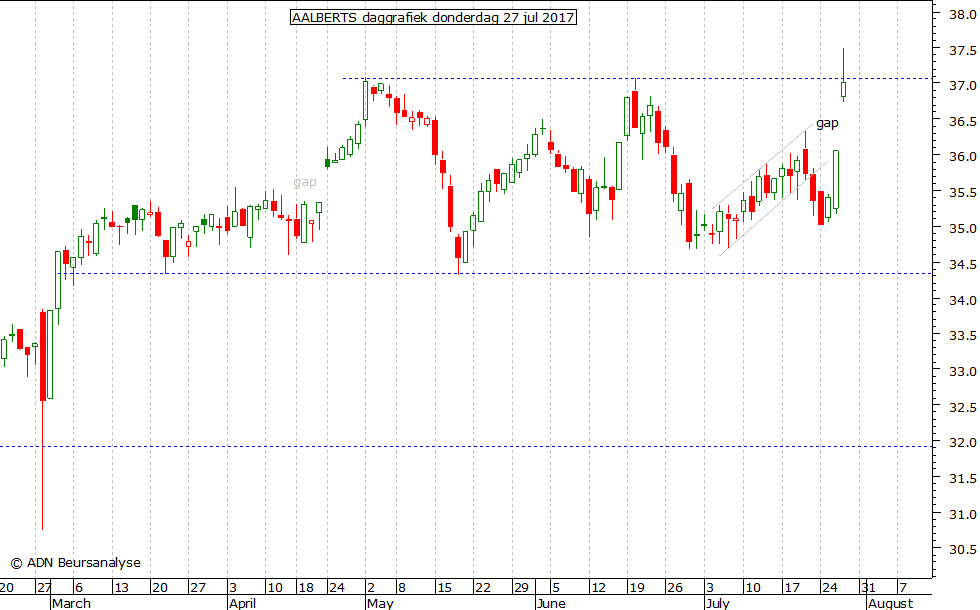The width and height of the screenshot is (980, 610).
Task: Click the date label 12 in June
Action: coord(598,588)
